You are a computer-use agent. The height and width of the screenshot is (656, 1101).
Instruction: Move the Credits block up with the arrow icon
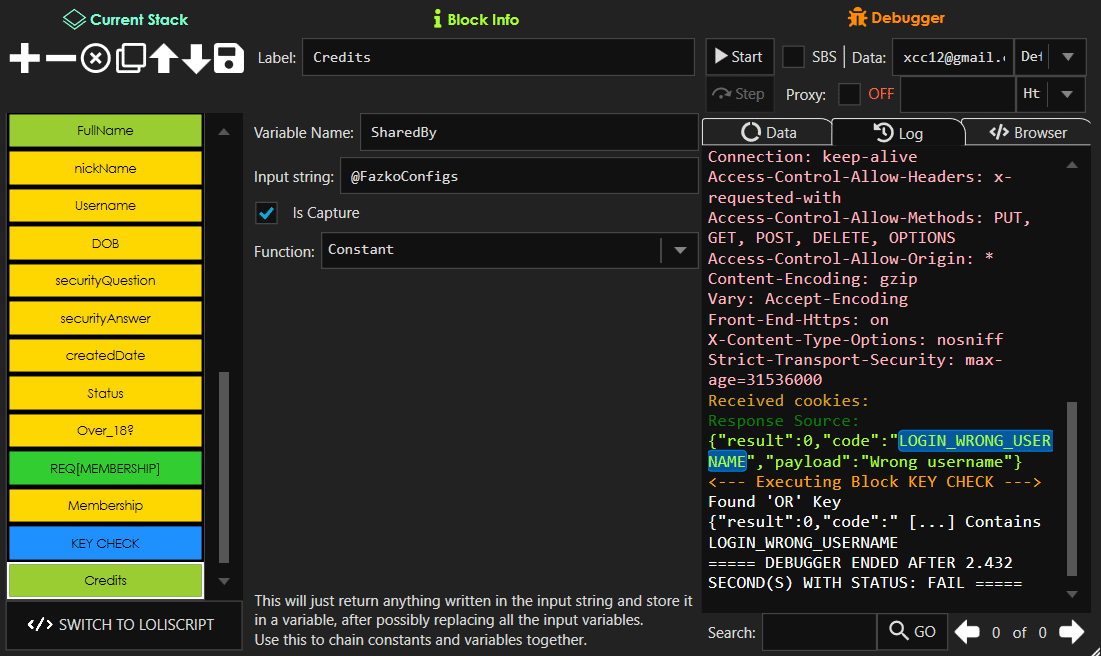(162, 59)
